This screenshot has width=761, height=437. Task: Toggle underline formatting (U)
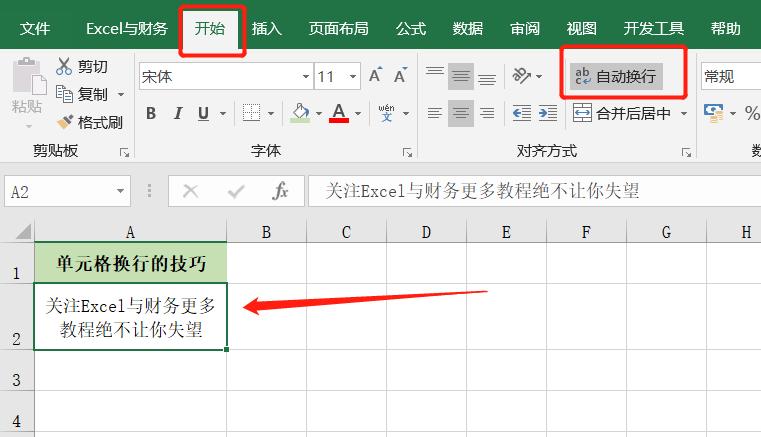coord(203,114)
